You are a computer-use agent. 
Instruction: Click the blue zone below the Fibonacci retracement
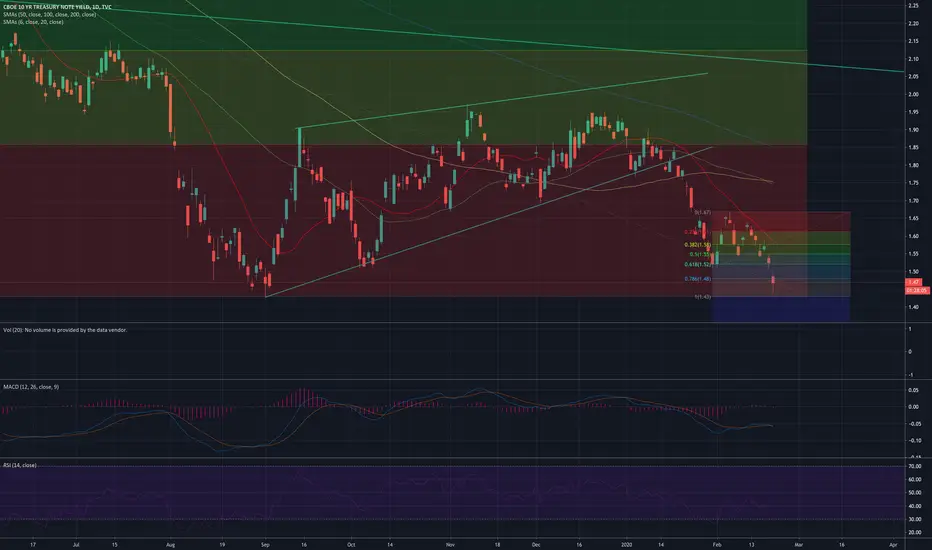tap(780, 309)
